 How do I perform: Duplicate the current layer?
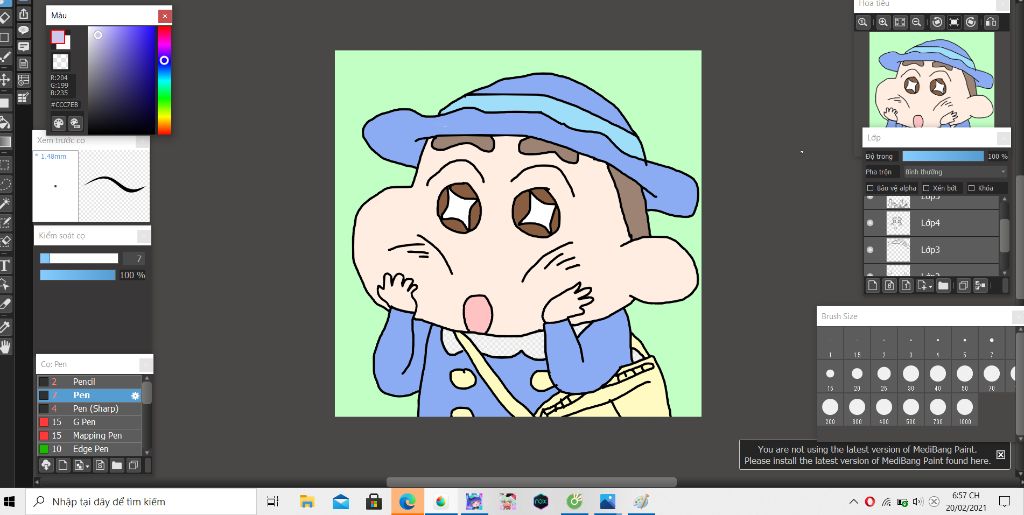[x=963, y=285]
